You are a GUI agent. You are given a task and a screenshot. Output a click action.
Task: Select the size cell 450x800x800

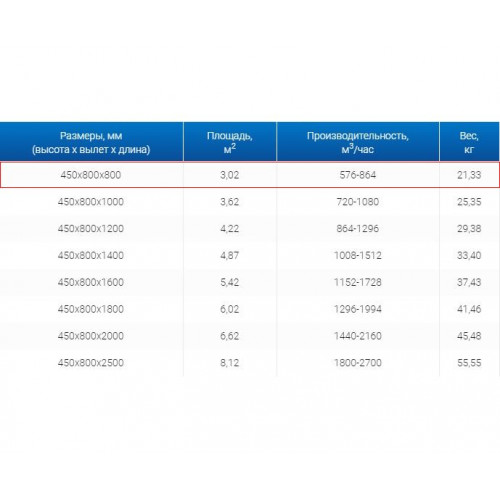(91, 175)
